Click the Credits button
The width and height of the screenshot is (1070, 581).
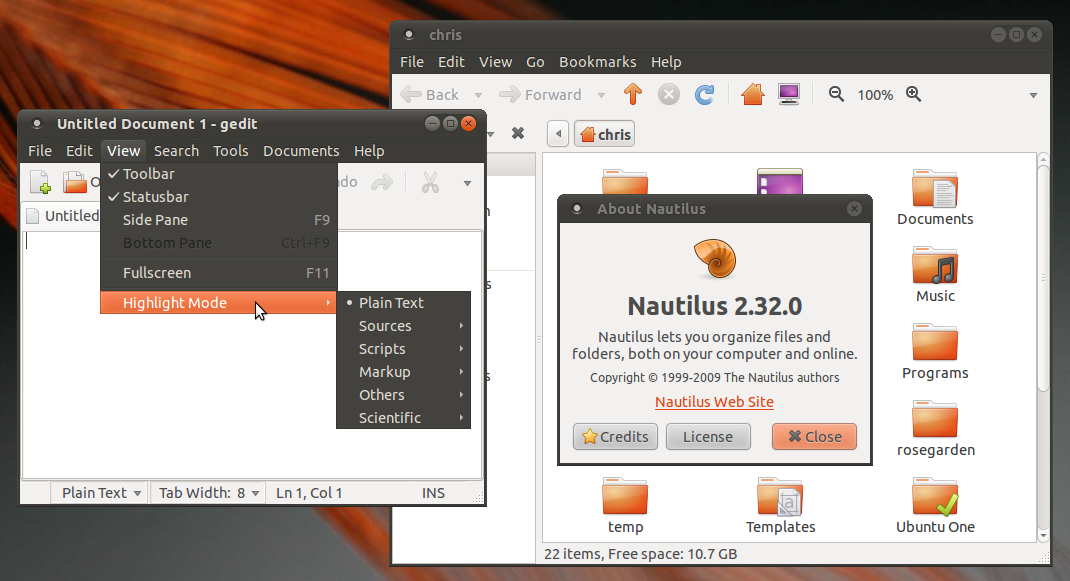point(616,436)
